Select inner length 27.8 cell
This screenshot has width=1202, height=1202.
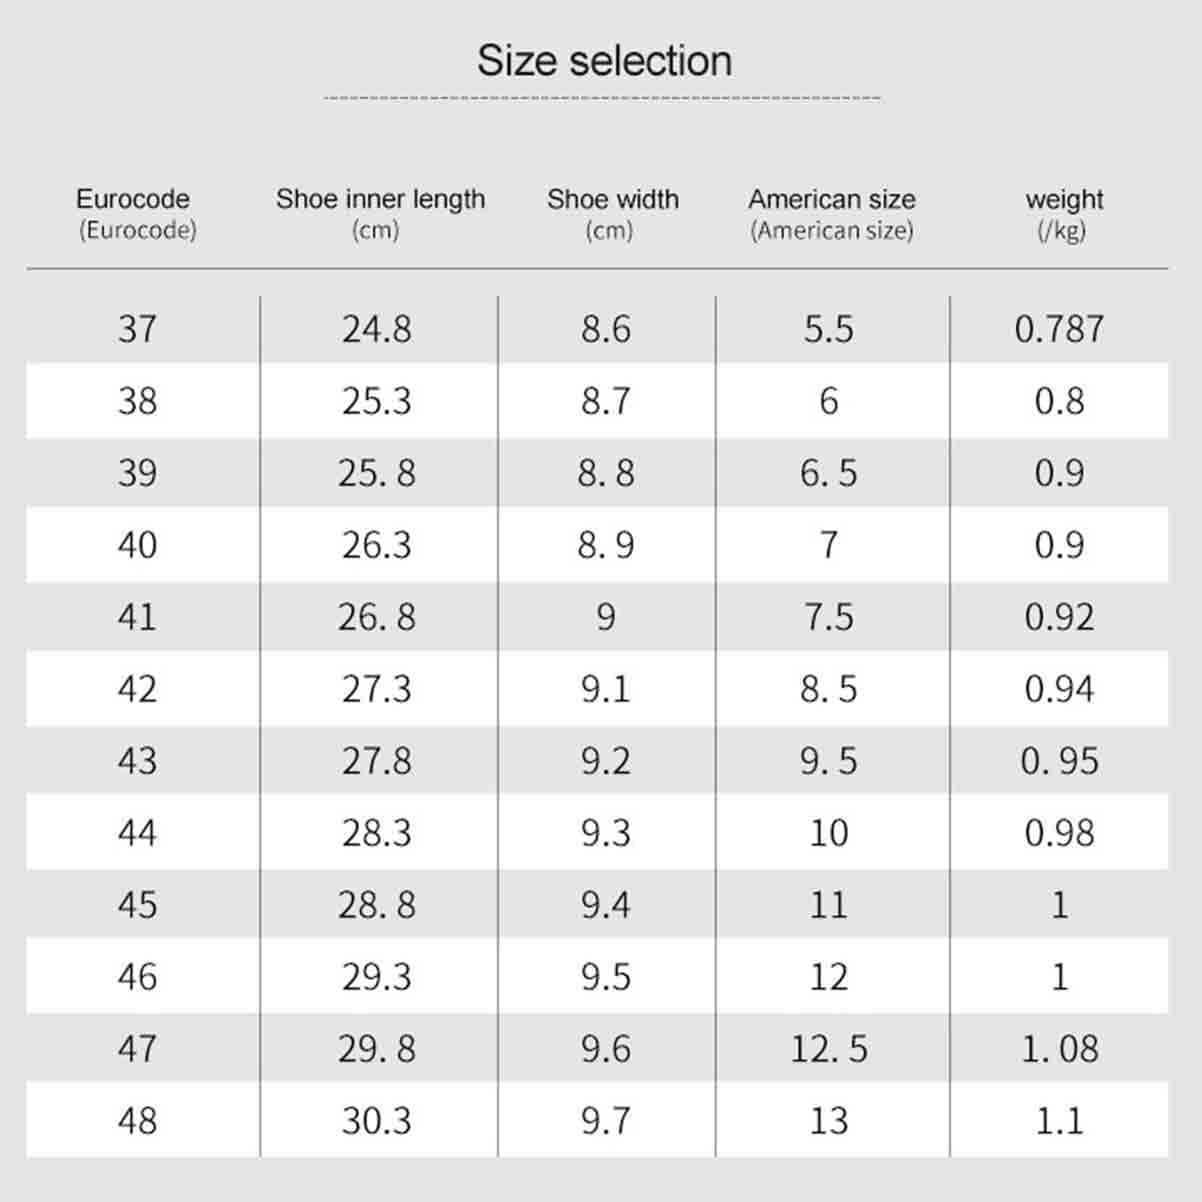pyautogui.click(x=376, y=761)
